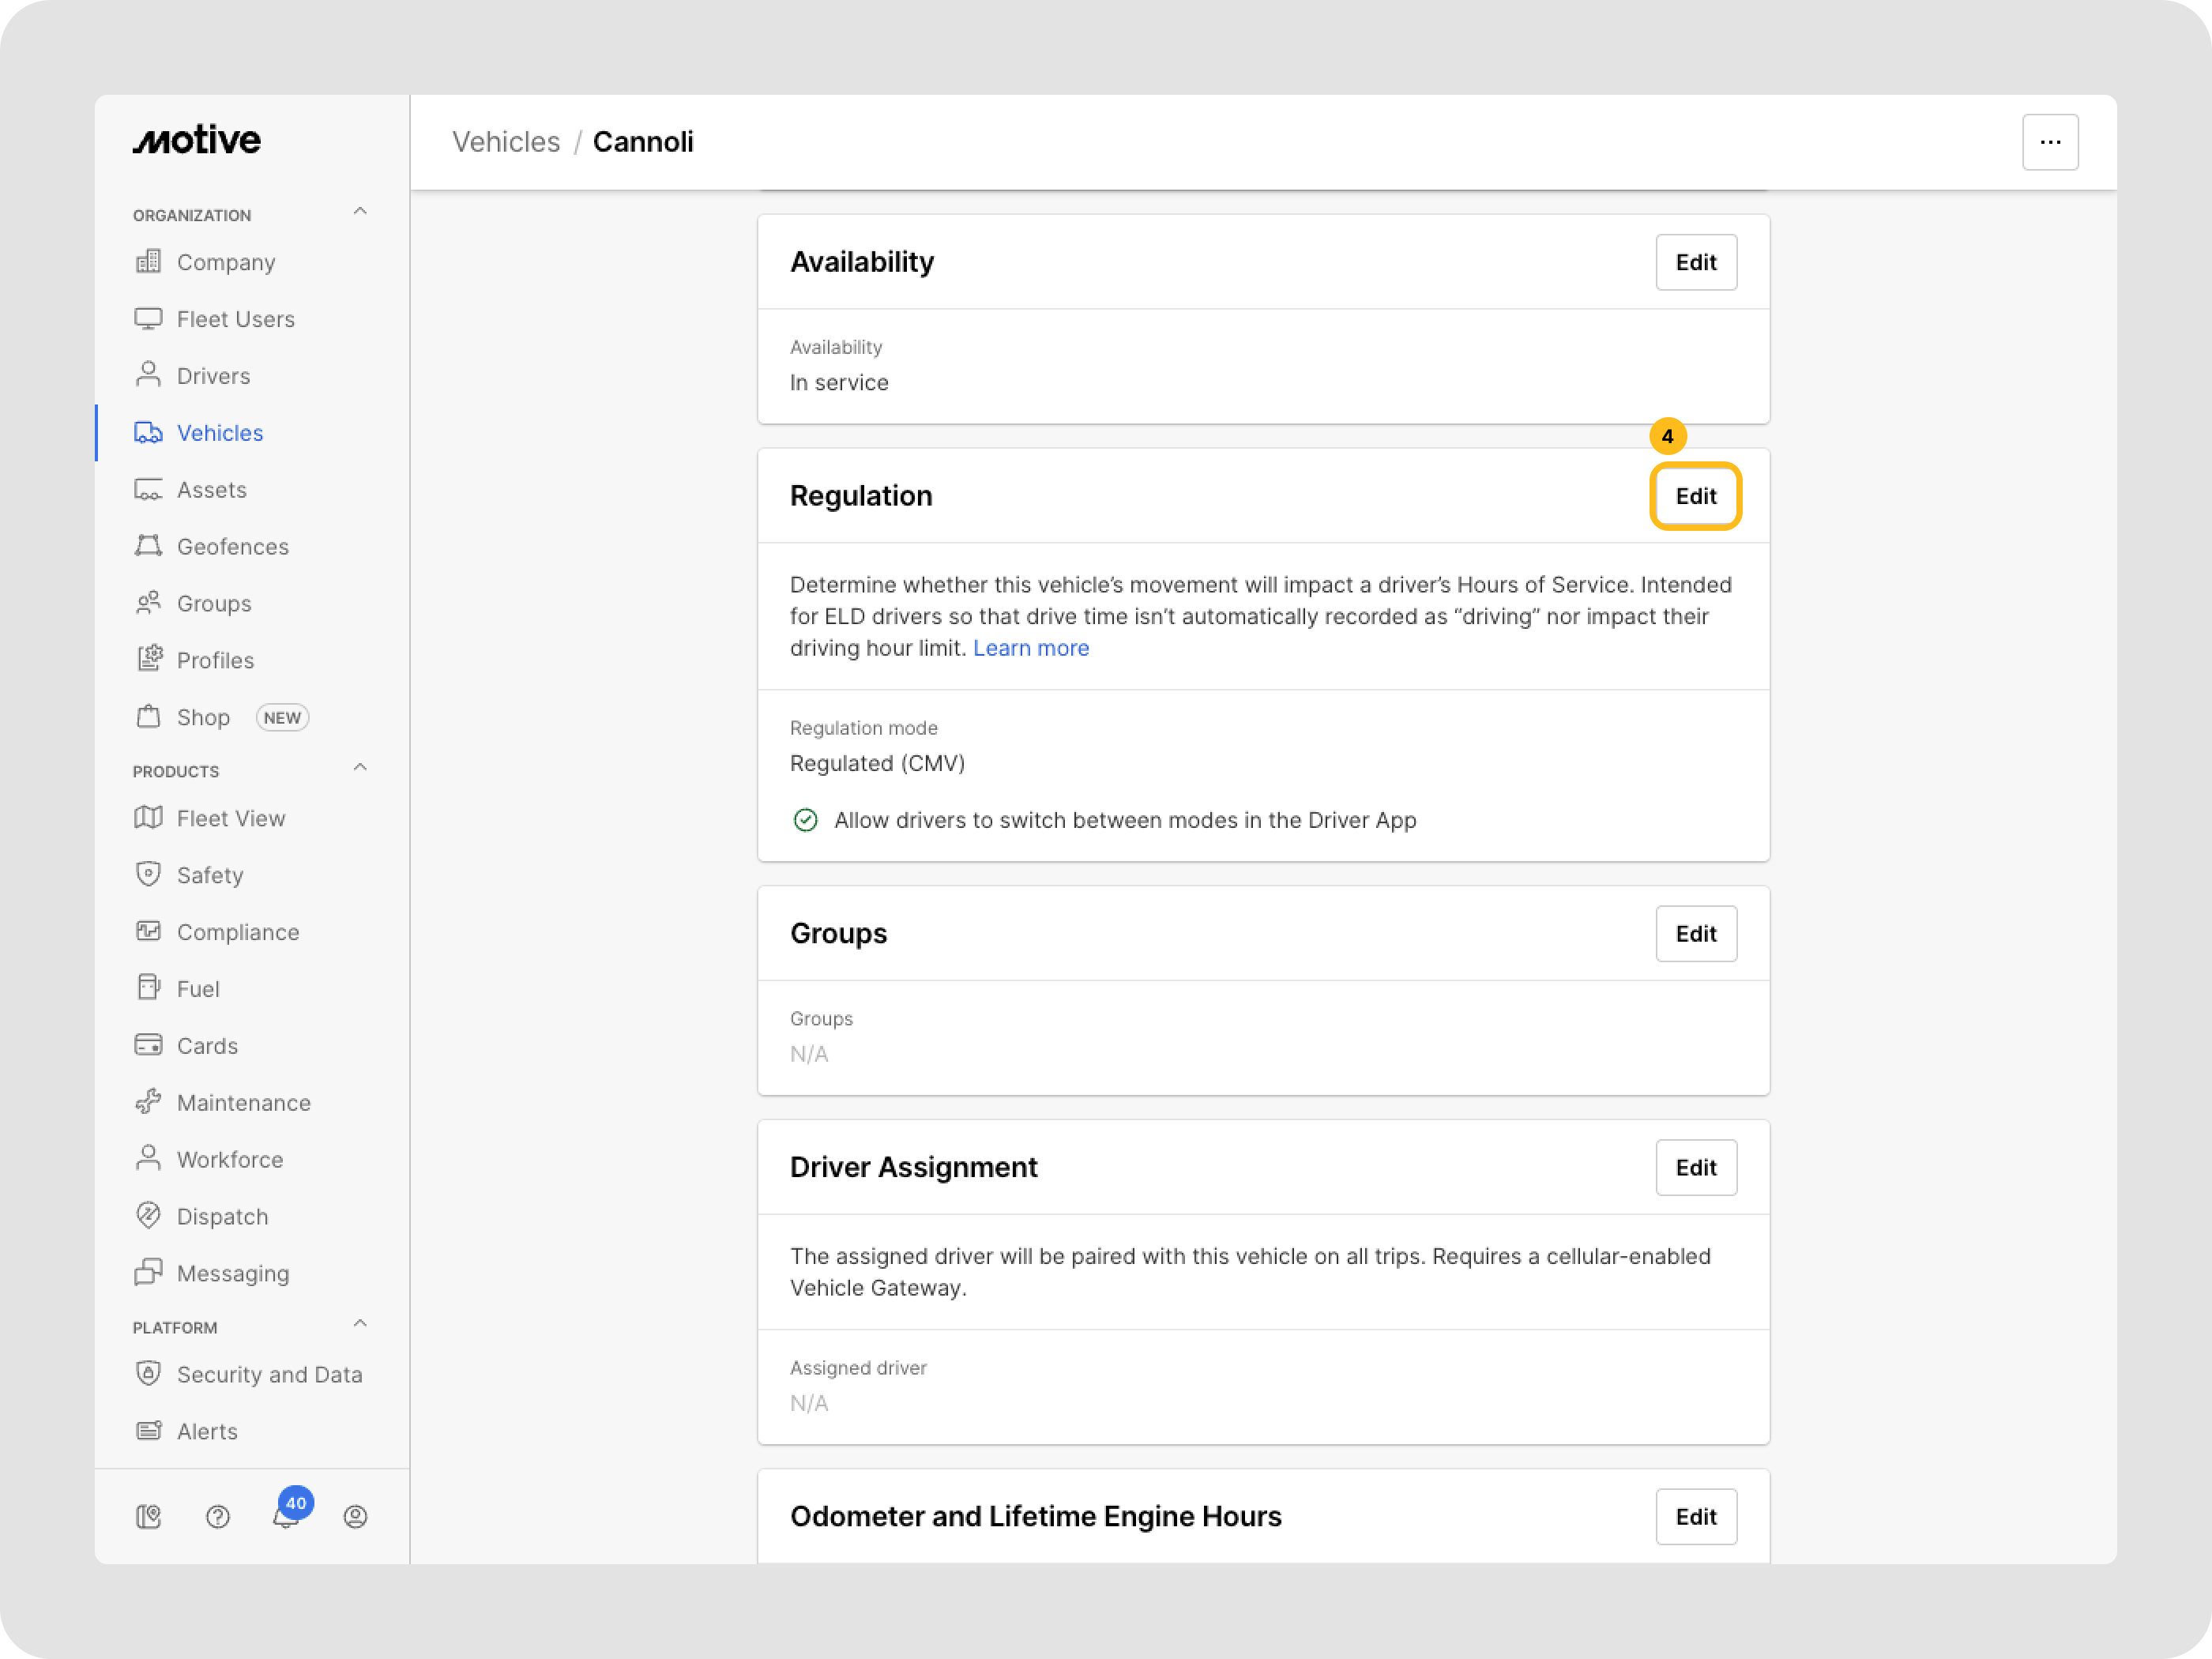Viewport: 2212px width, 1659px height.
Task: Open Compliance from the sidebar
Action: 238,932
